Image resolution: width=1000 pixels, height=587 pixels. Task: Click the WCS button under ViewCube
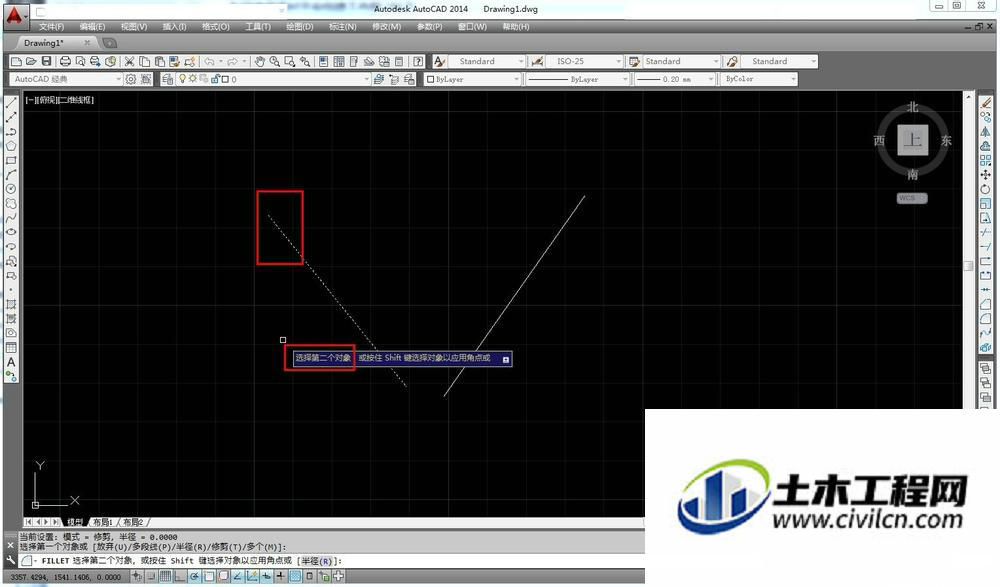(911, 198)
